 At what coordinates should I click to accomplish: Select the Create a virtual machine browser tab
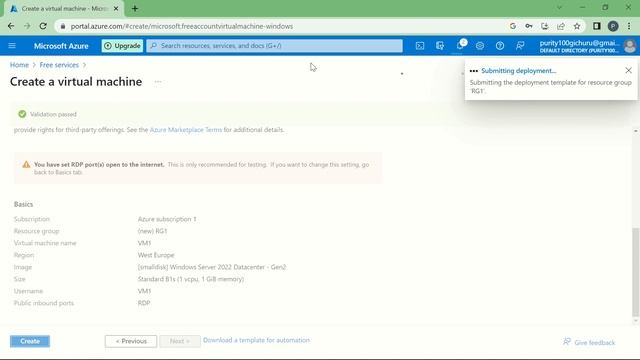(x=63, y=9)
